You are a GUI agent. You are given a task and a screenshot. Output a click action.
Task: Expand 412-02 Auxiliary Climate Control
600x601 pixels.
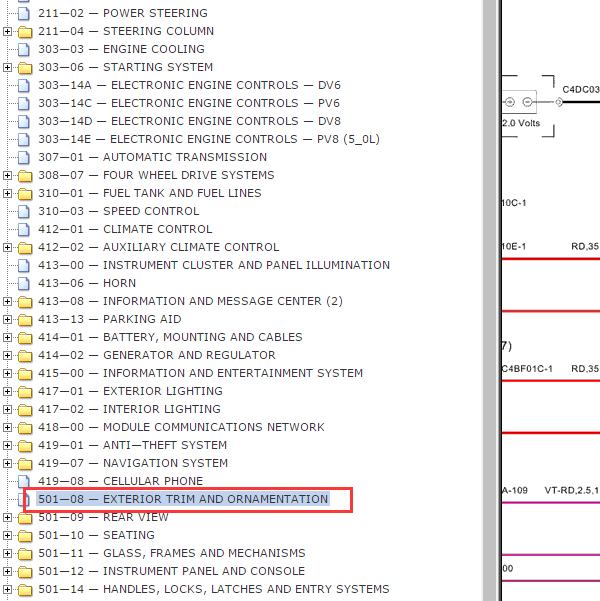(7, 248)
